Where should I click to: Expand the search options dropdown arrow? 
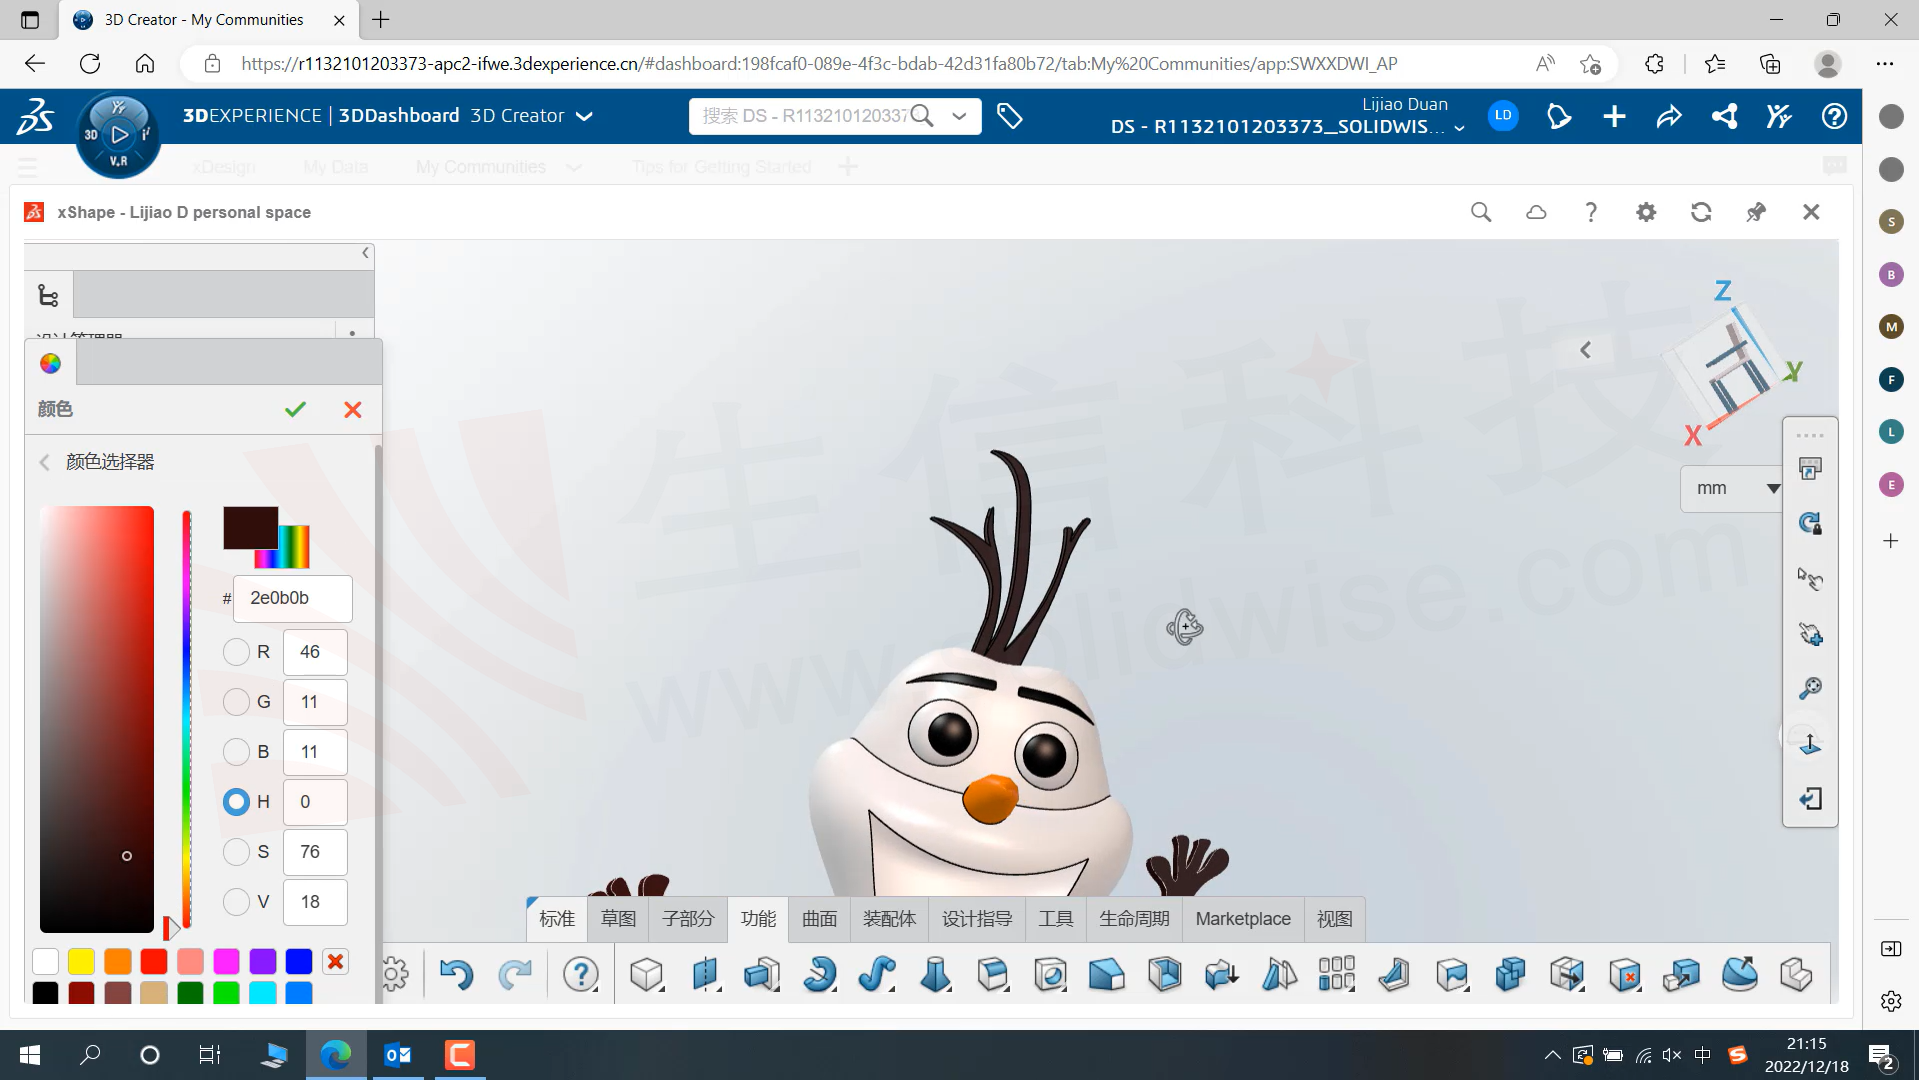click(x=959, y=116)
